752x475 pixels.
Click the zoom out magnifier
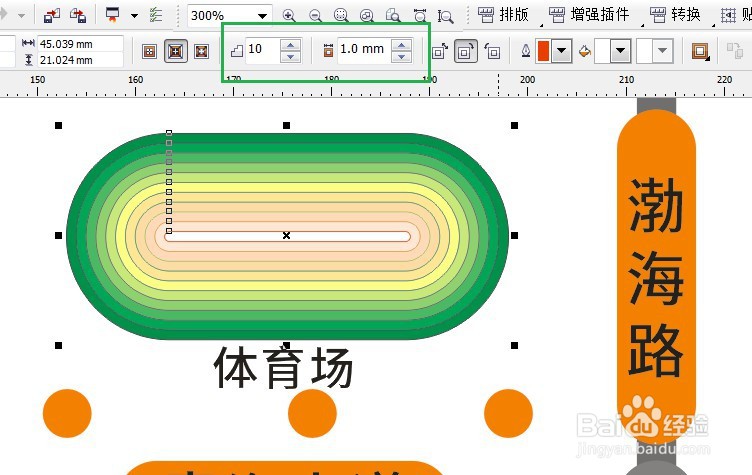(x=315, y=15)
